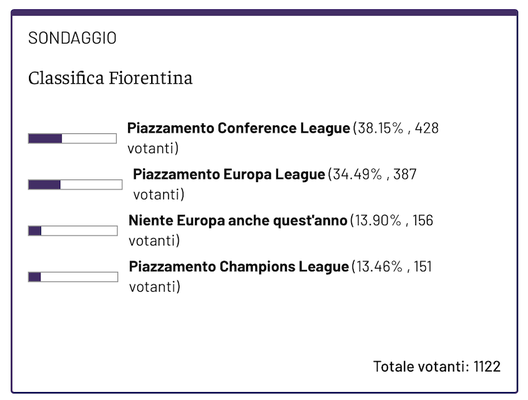Click the Europa League result progress bar
Viewport: 528px width, 400px height.
pyautogui.click(x=75, y=185)
